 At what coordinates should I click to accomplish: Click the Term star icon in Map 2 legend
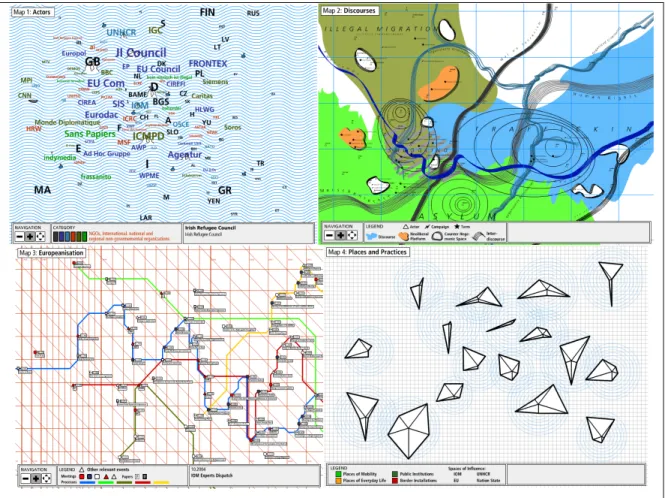pos(457,227)
